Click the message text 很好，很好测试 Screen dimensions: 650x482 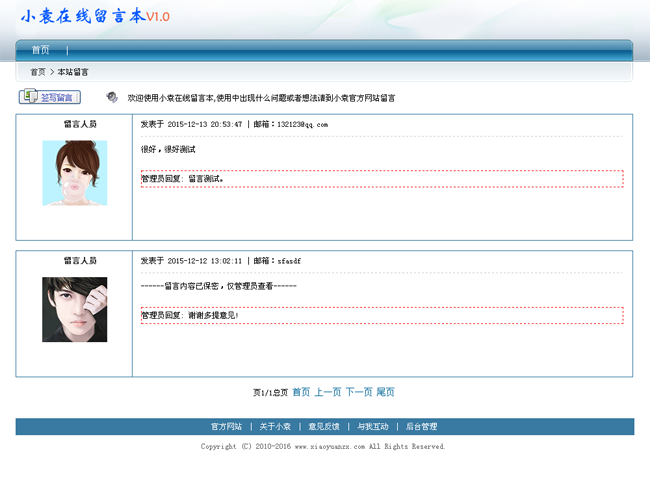(168, 149)
